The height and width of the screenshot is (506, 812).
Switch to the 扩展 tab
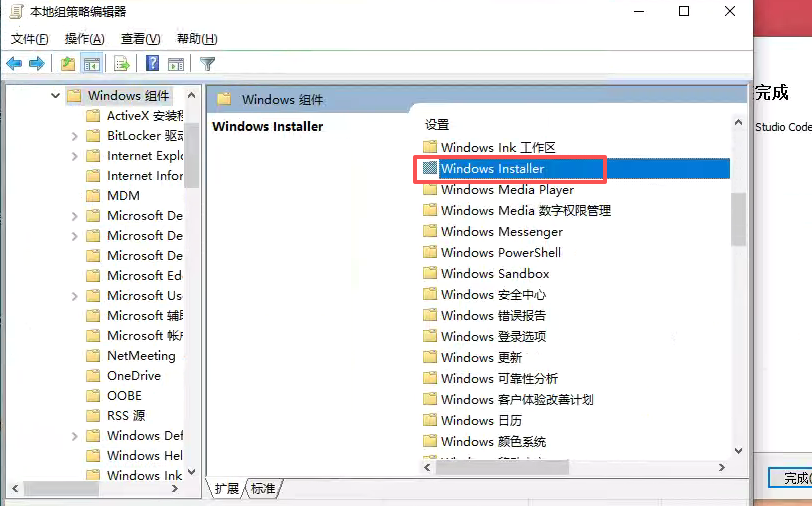[227, 488]
